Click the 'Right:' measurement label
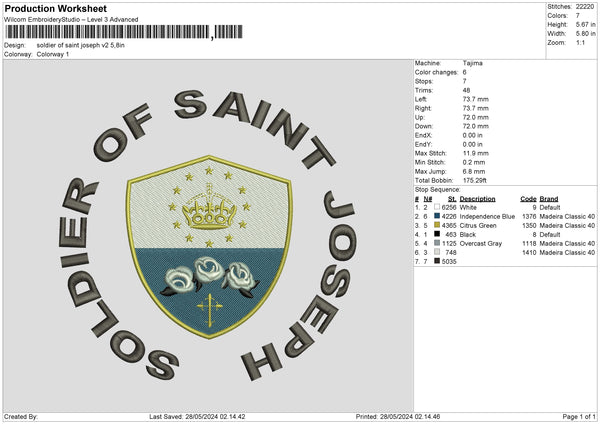Viewport: 600px width, 424px height. click(423, 108)
